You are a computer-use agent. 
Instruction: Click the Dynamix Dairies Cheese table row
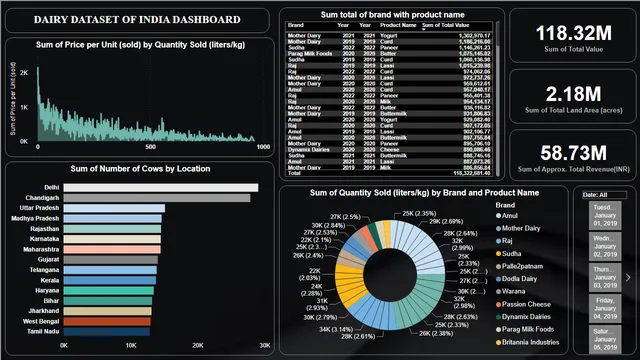tap(389, 149)
